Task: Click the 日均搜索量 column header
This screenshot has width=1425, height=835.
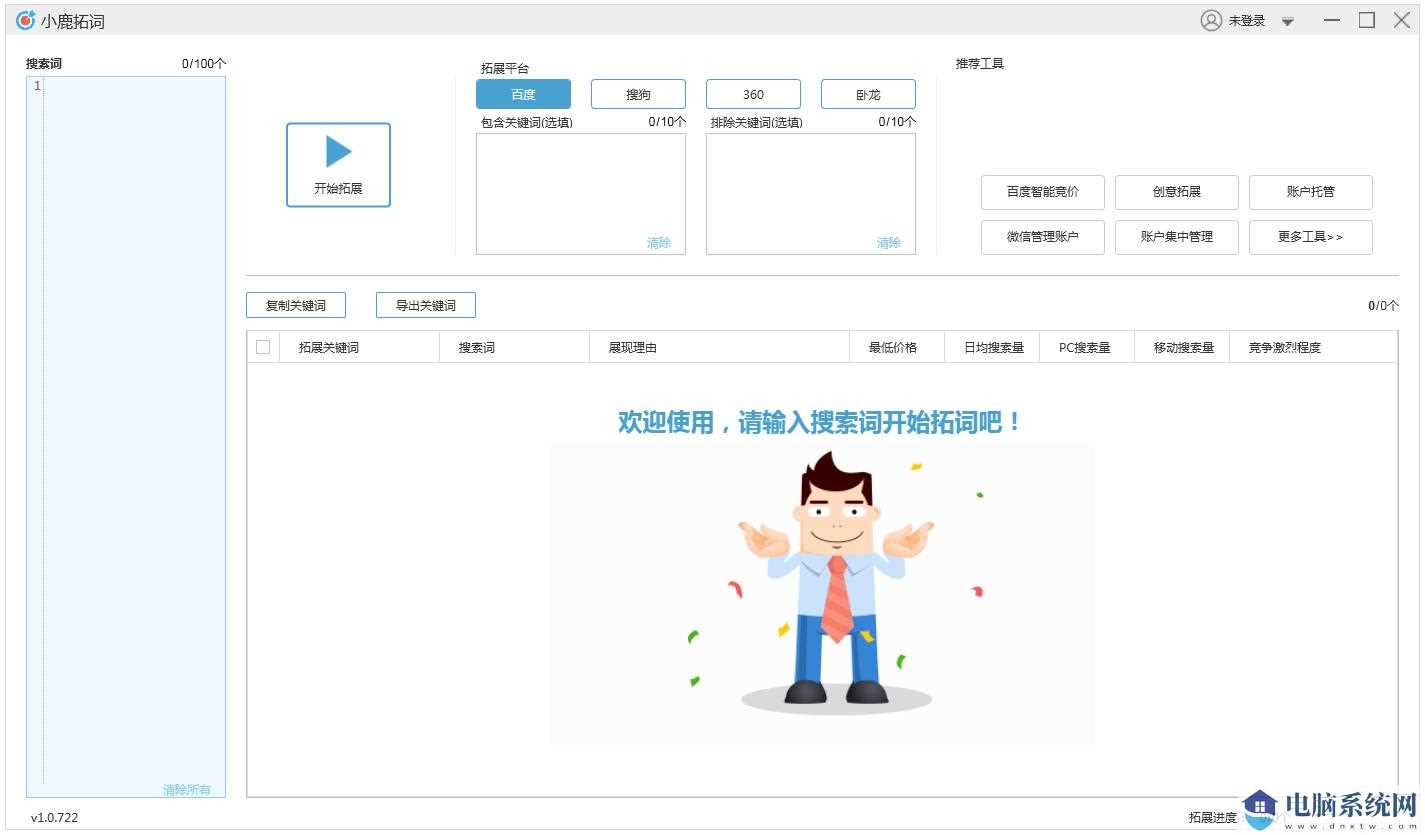Action: 994,348
